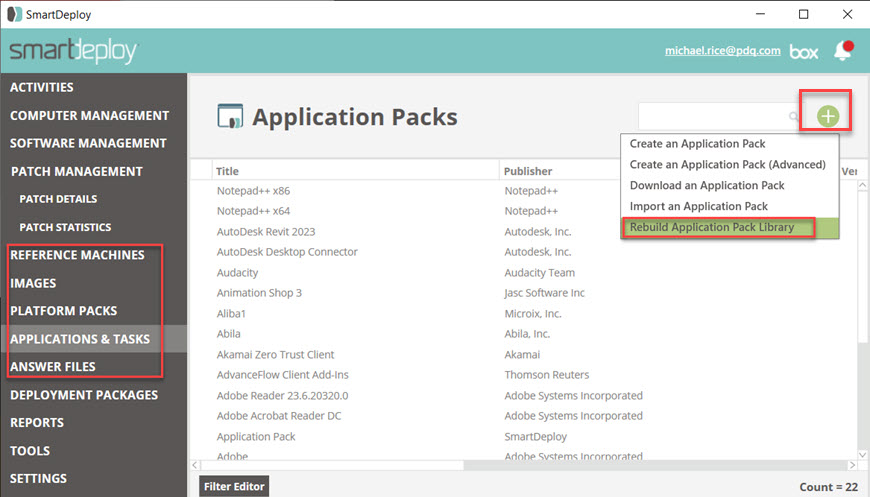Click Microix, Inc. publisher cell
Screen dimensions: 870x497
coord(533,313)
